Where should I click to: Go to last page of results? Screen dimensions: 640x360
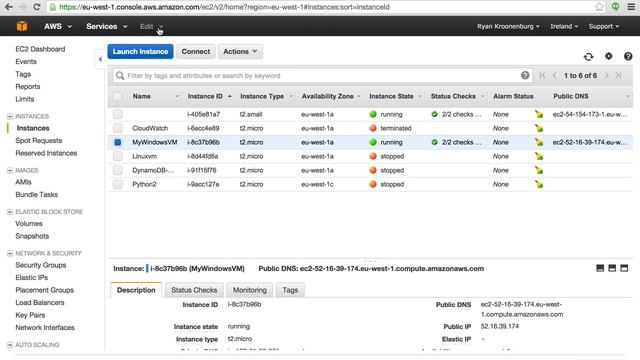[618, 75]
